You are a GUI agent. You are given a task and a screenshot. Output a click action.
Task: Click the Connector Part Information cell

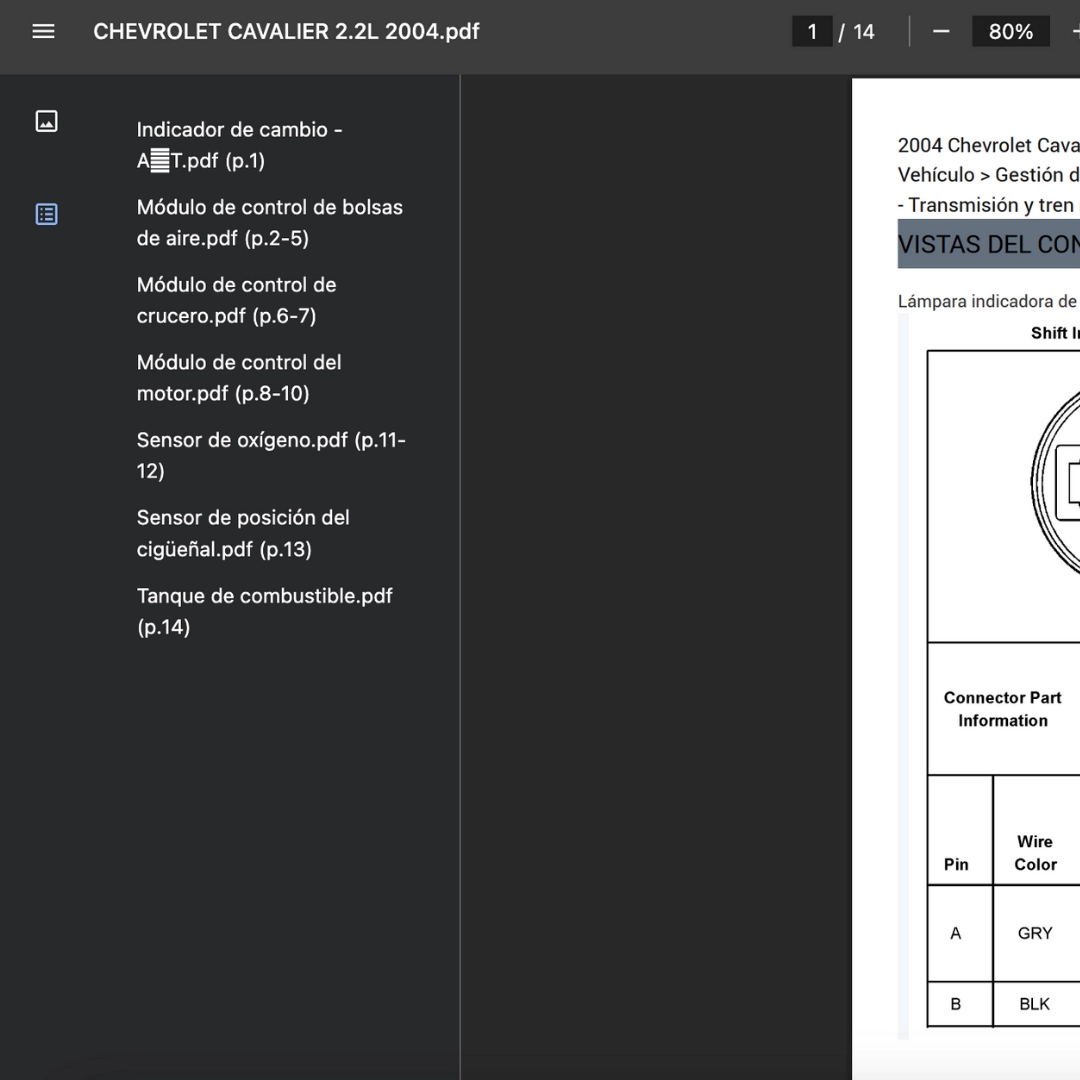(1002, 709)
